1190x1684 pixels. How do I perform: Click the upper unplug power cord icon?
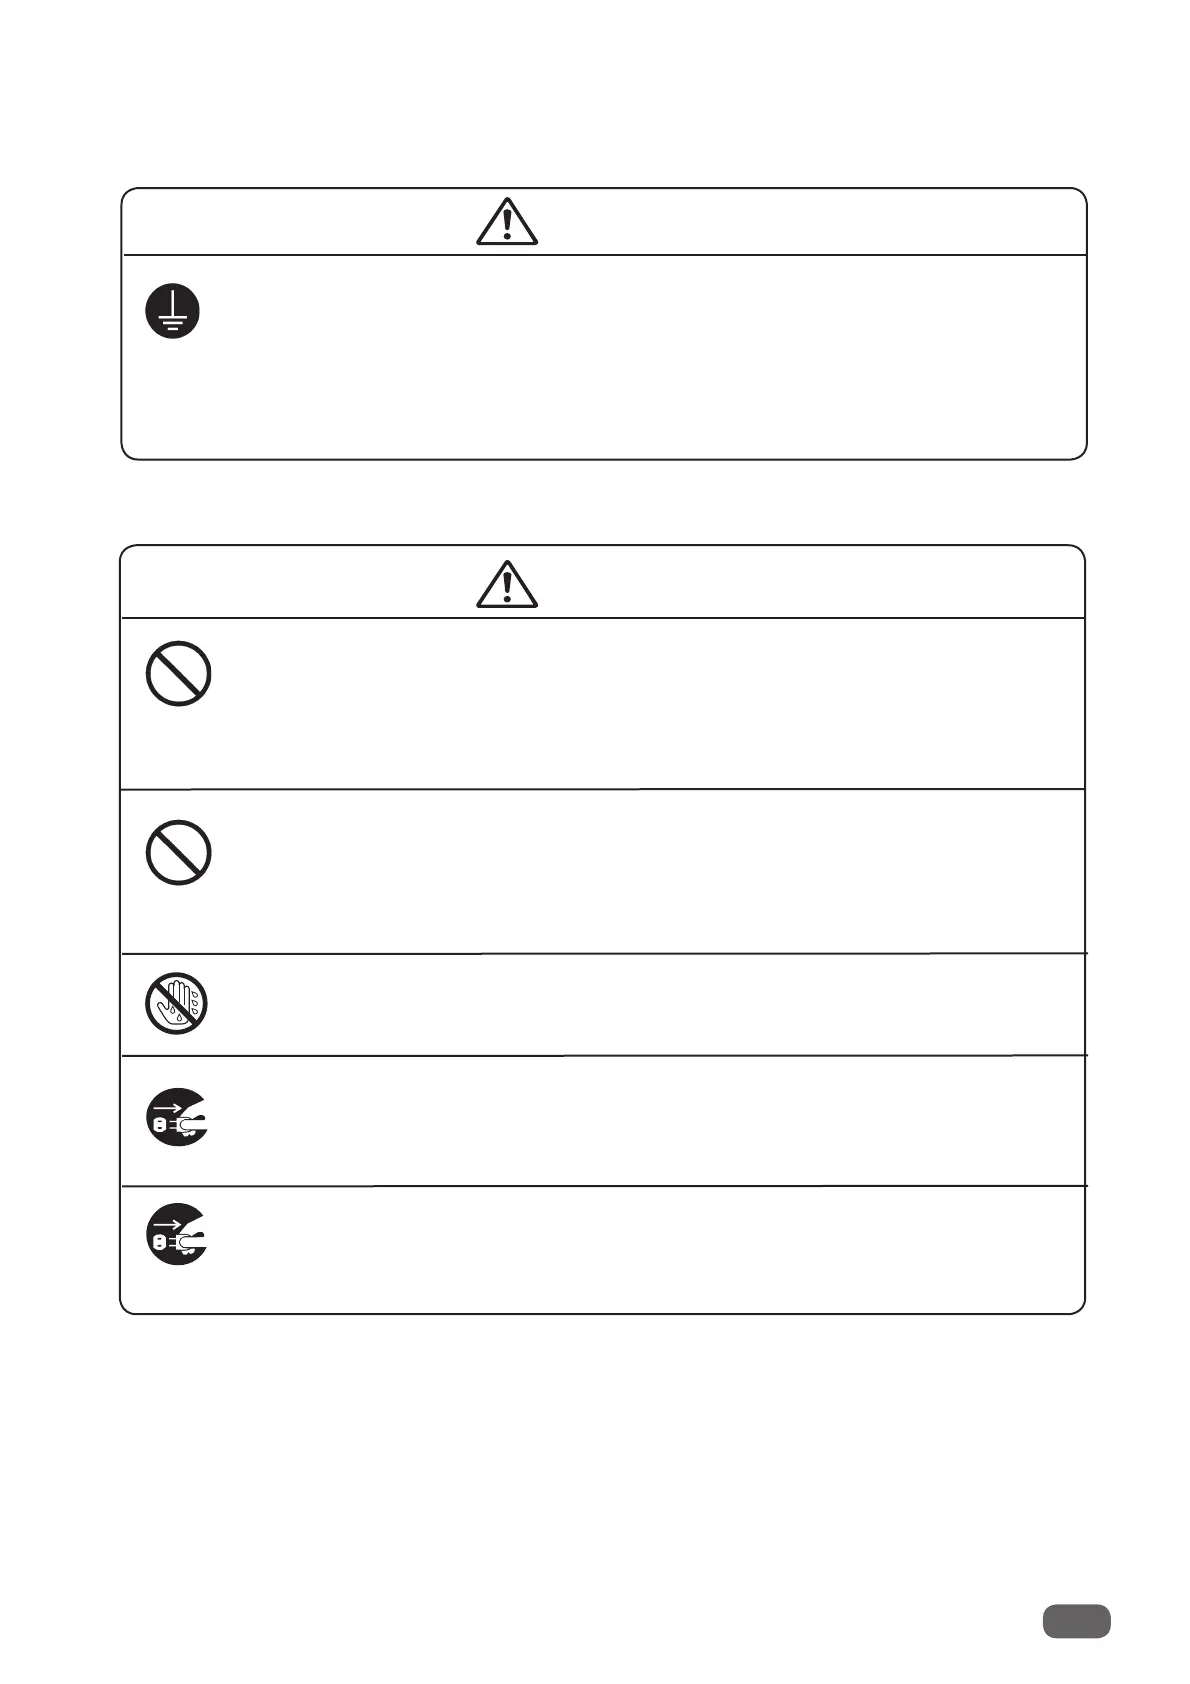[177, 1117]
